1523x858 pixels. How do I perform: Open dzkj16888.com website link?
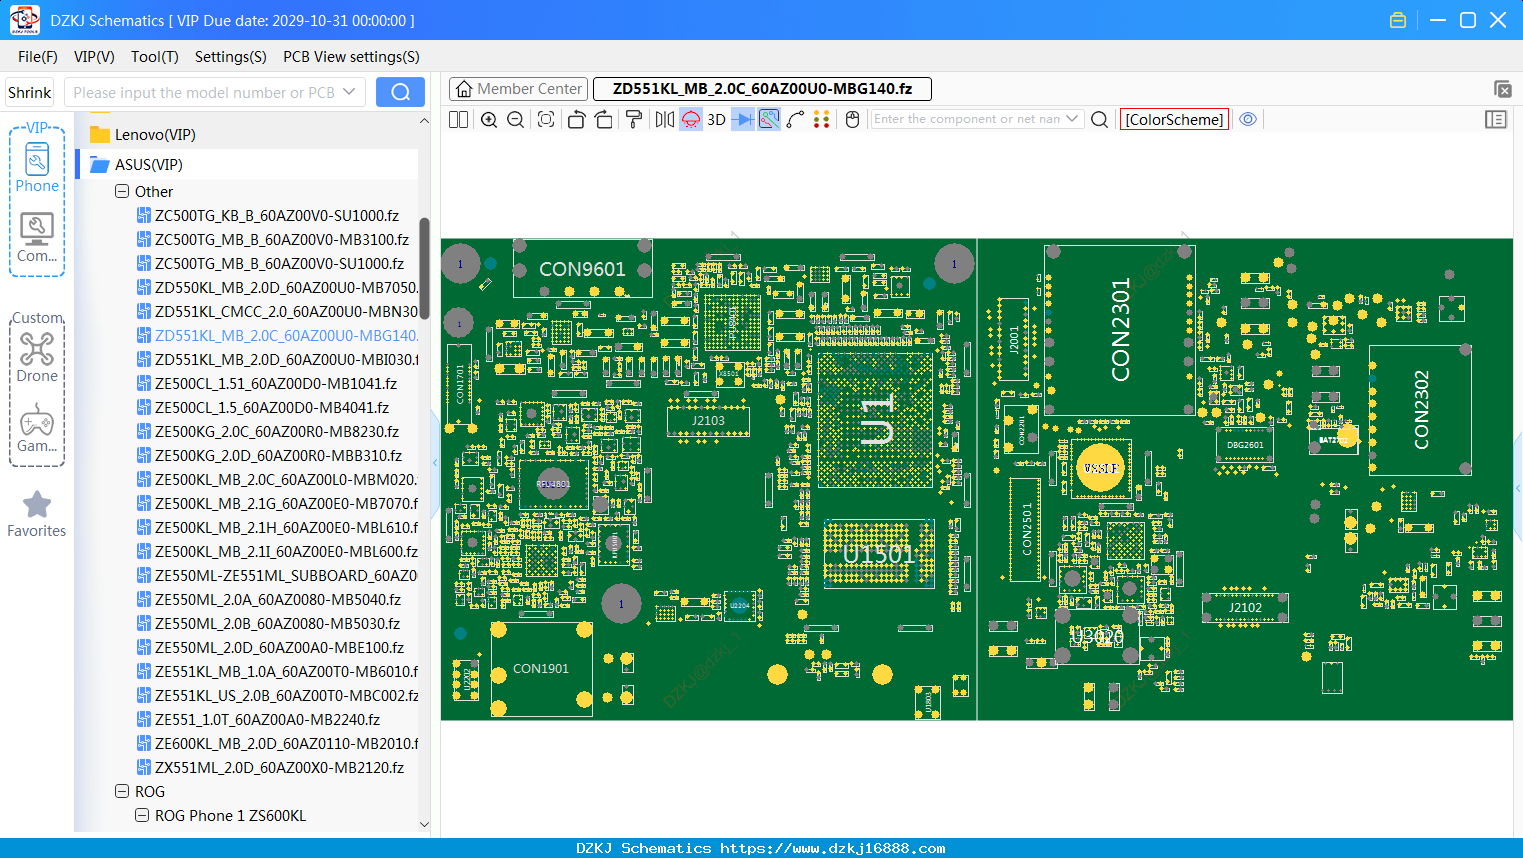coord(832,848)
